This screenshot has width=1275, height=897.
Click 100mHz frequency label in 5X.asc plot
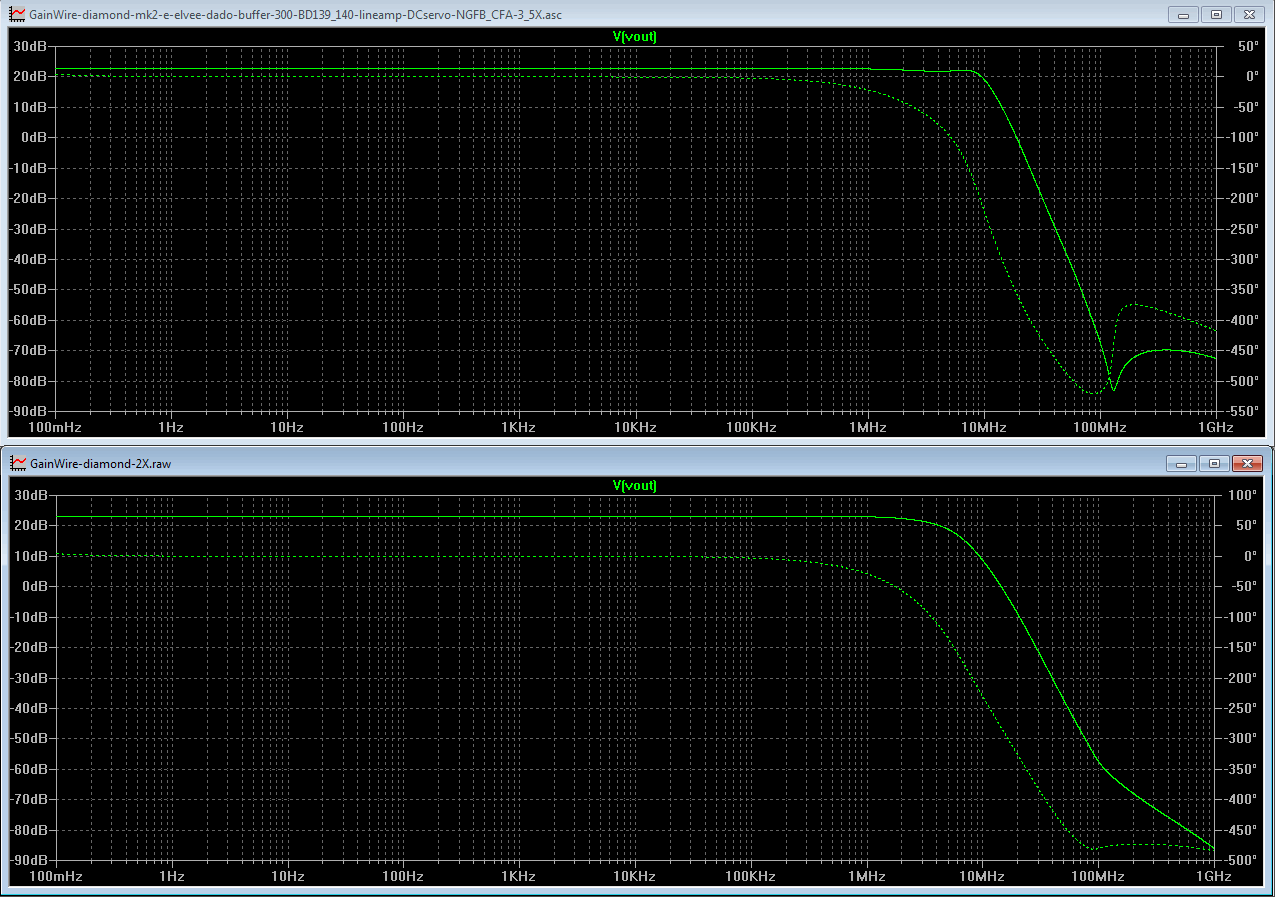click(55, 428)
